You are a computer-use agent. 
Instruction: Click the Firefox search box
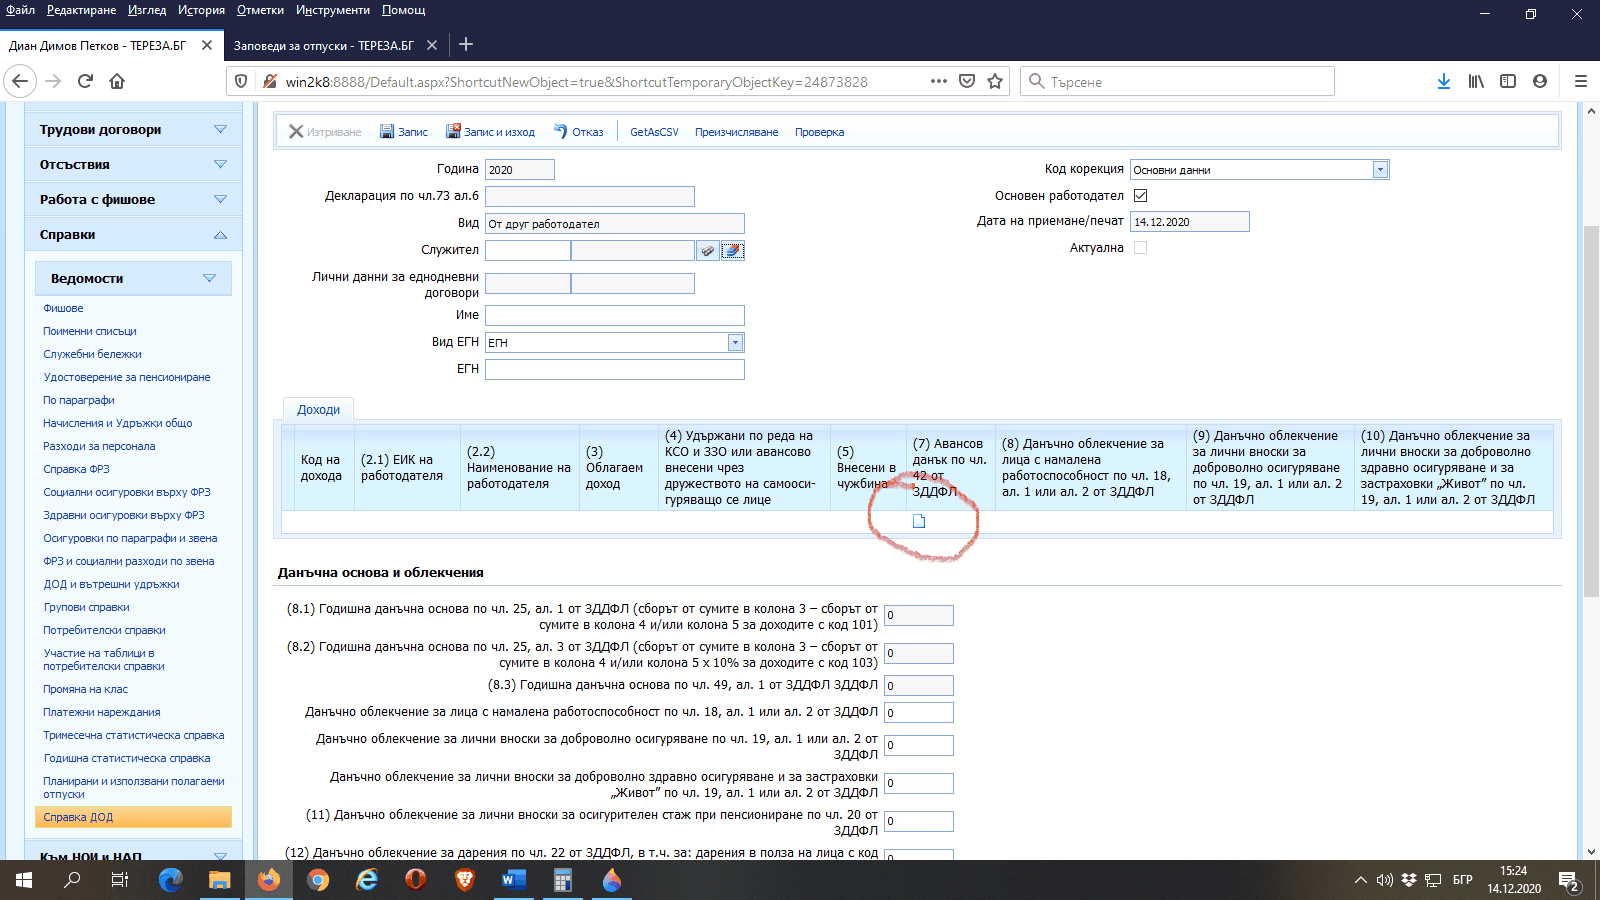pos(1177,81)
